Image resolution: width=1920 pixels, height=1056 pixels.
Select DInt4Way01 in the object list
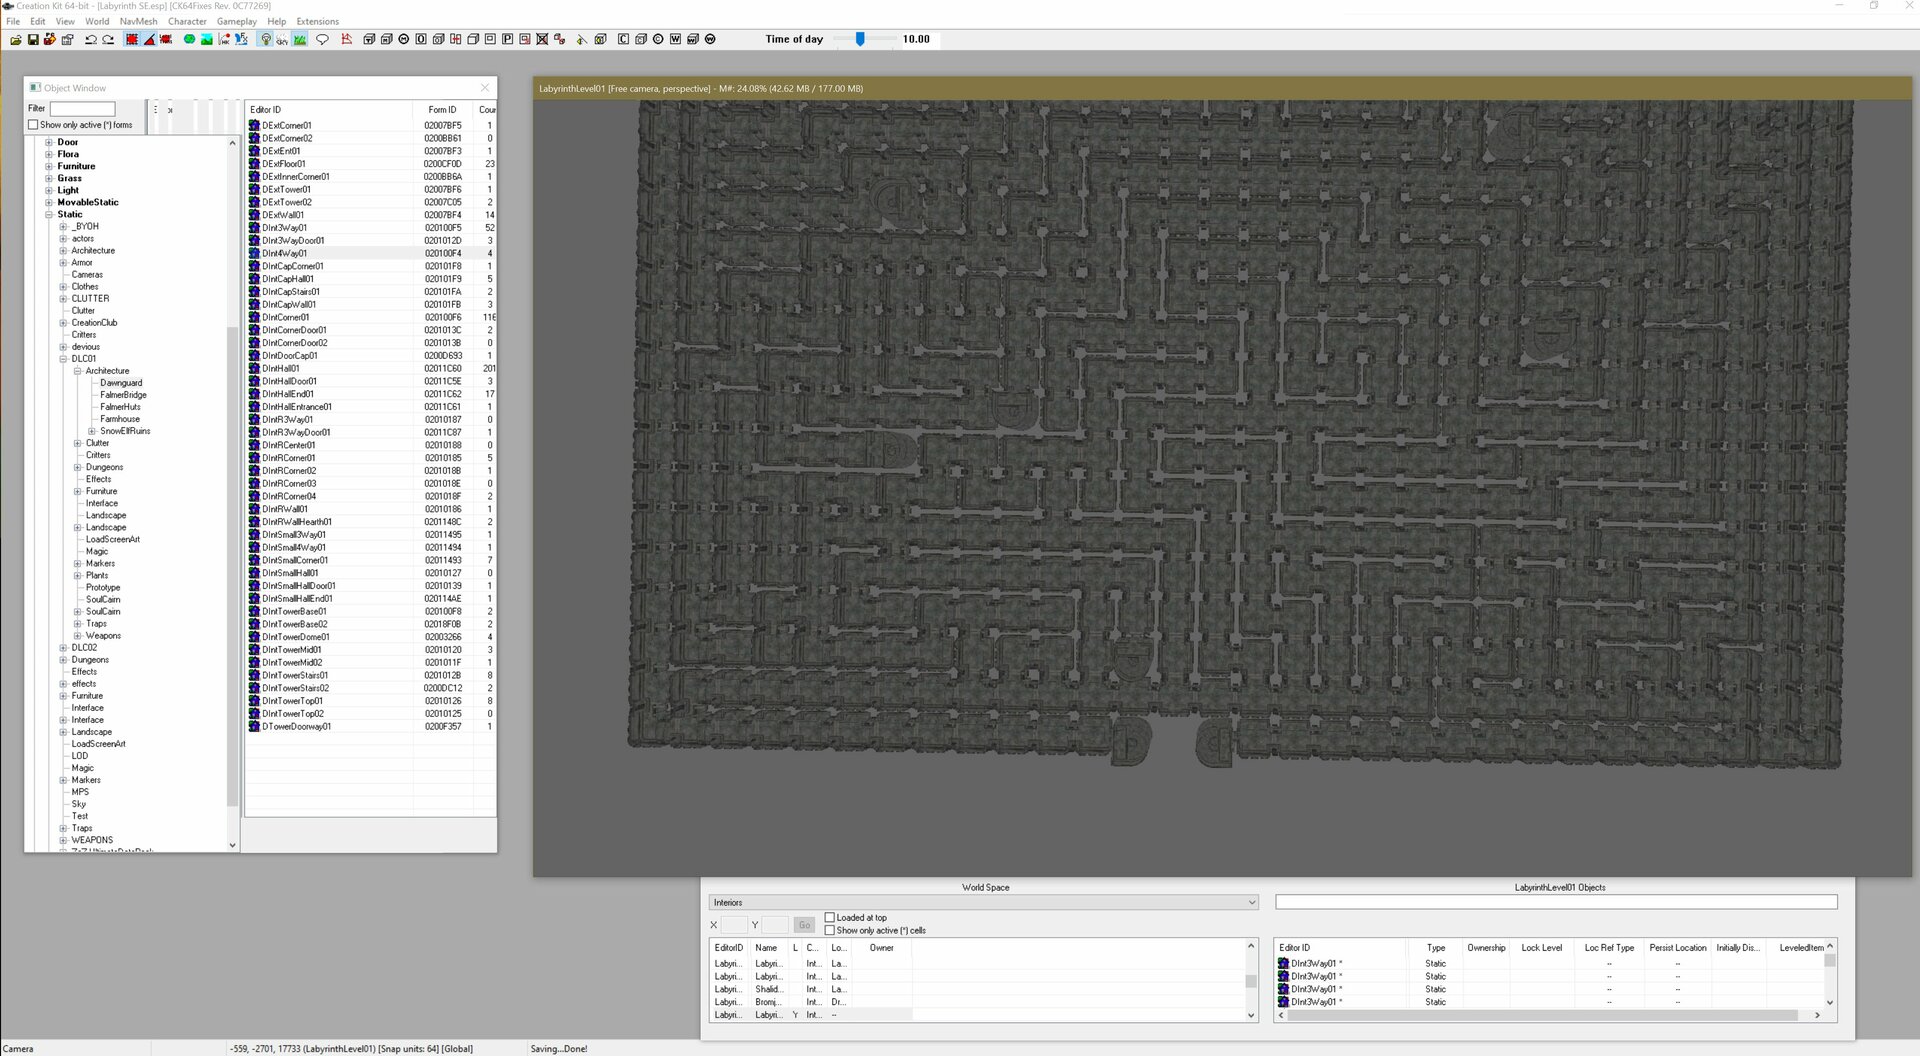pyautogui.click(x=370, y=253)
